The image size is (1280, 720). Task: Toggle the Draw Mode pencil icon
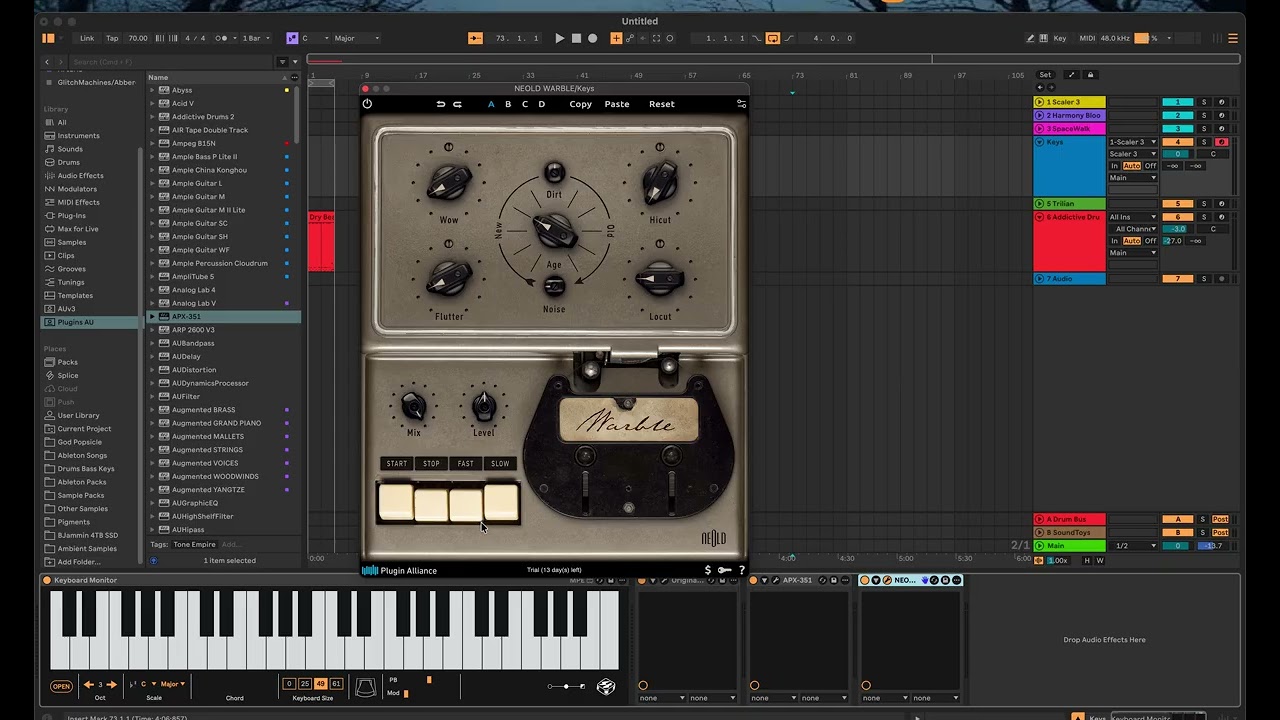pyautogui.click(x=1031, y=38)
